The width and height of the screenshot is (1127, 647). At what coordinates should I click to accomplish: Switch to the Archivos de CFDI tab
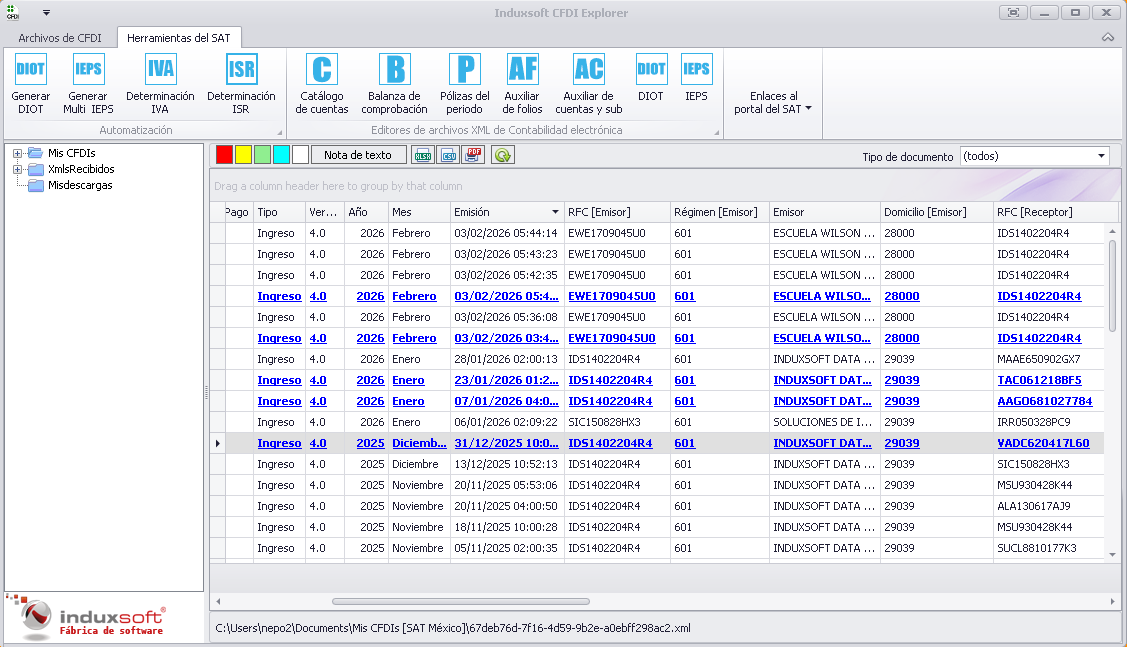(60, 38)
